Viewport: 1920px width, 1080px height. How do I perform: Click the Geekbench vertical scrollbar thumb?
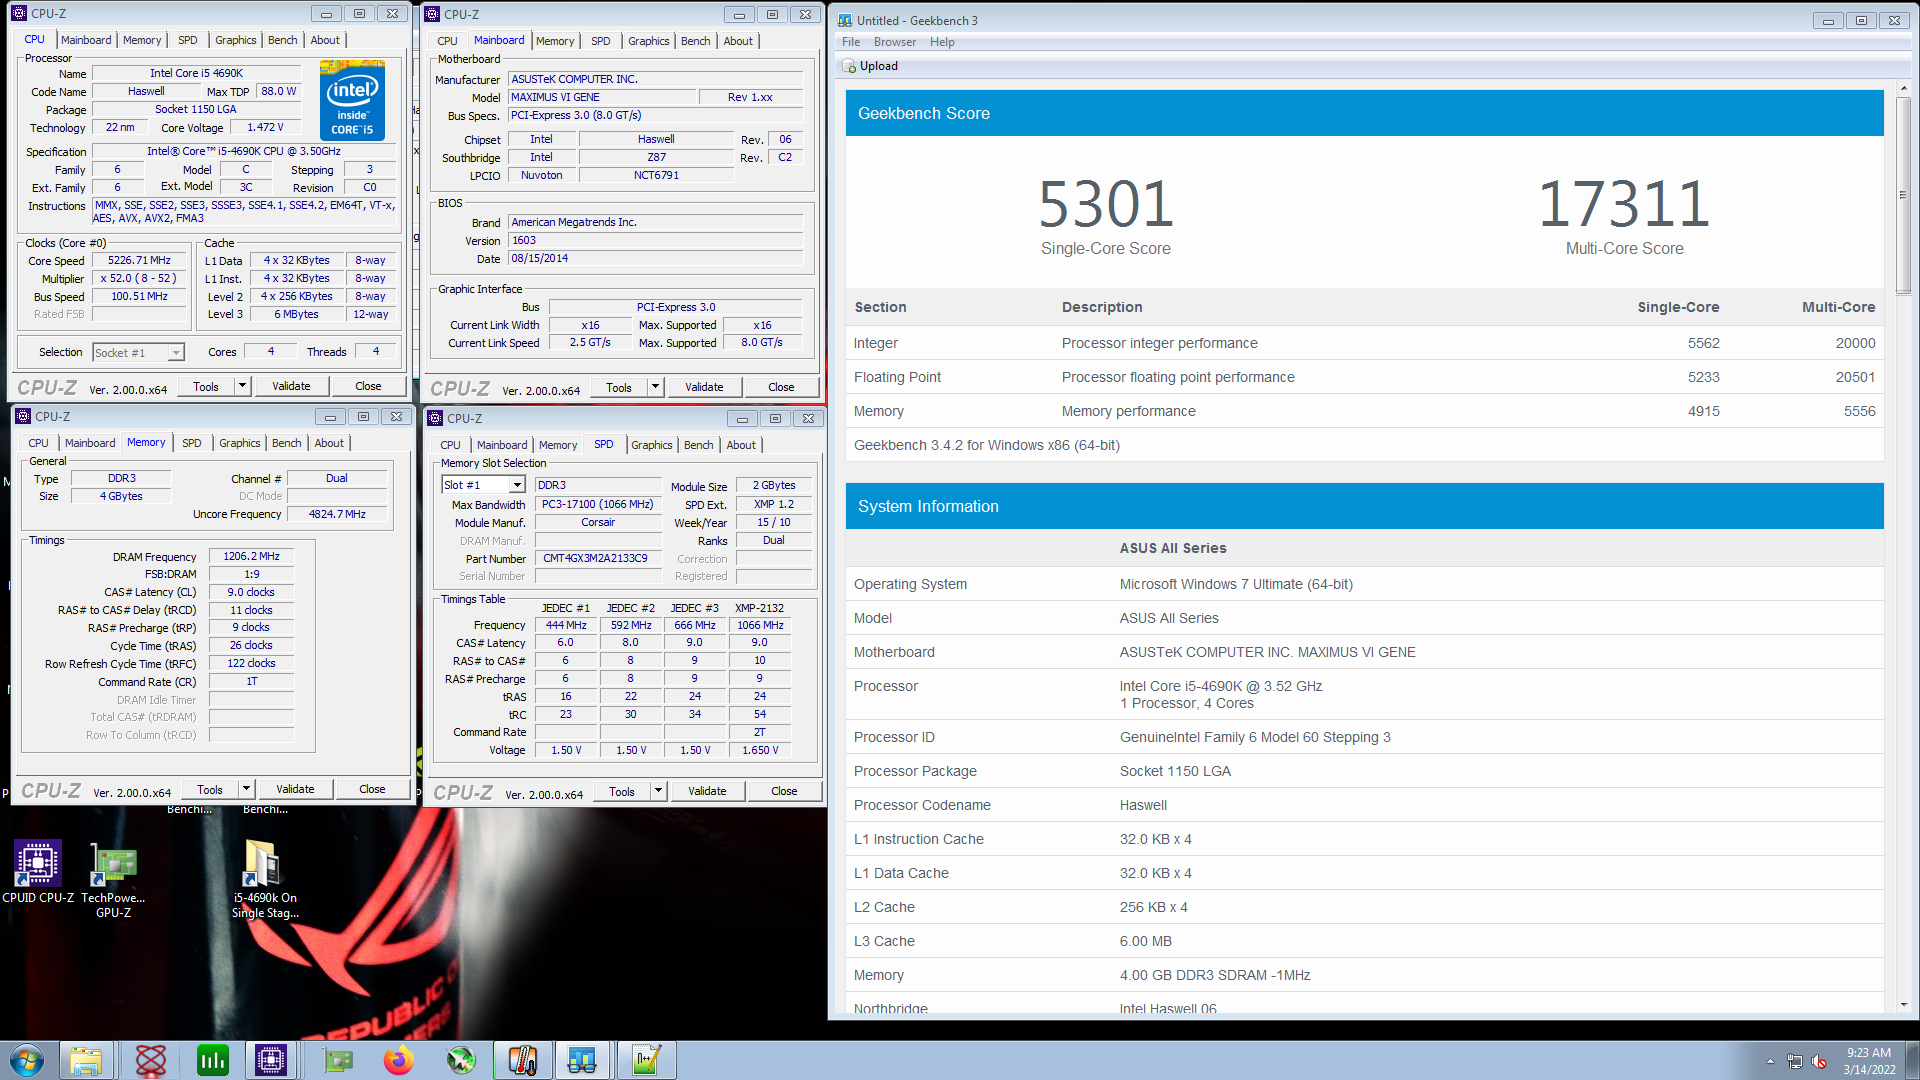(1903, 195)
